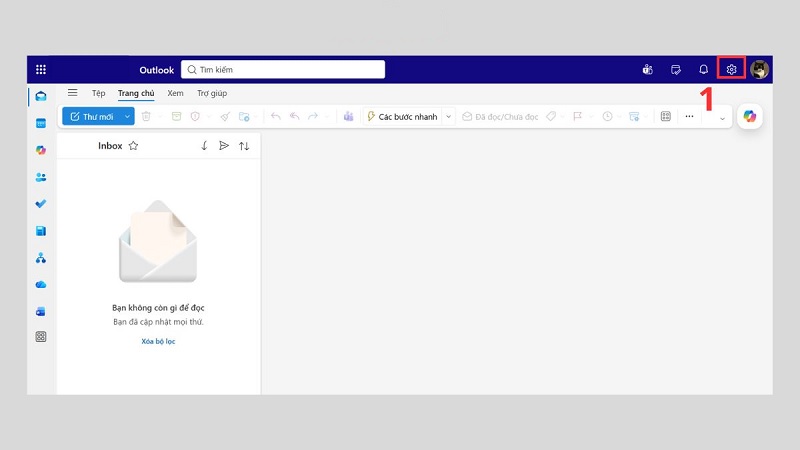
Task: Open the notifications bell
Action: 703,69
